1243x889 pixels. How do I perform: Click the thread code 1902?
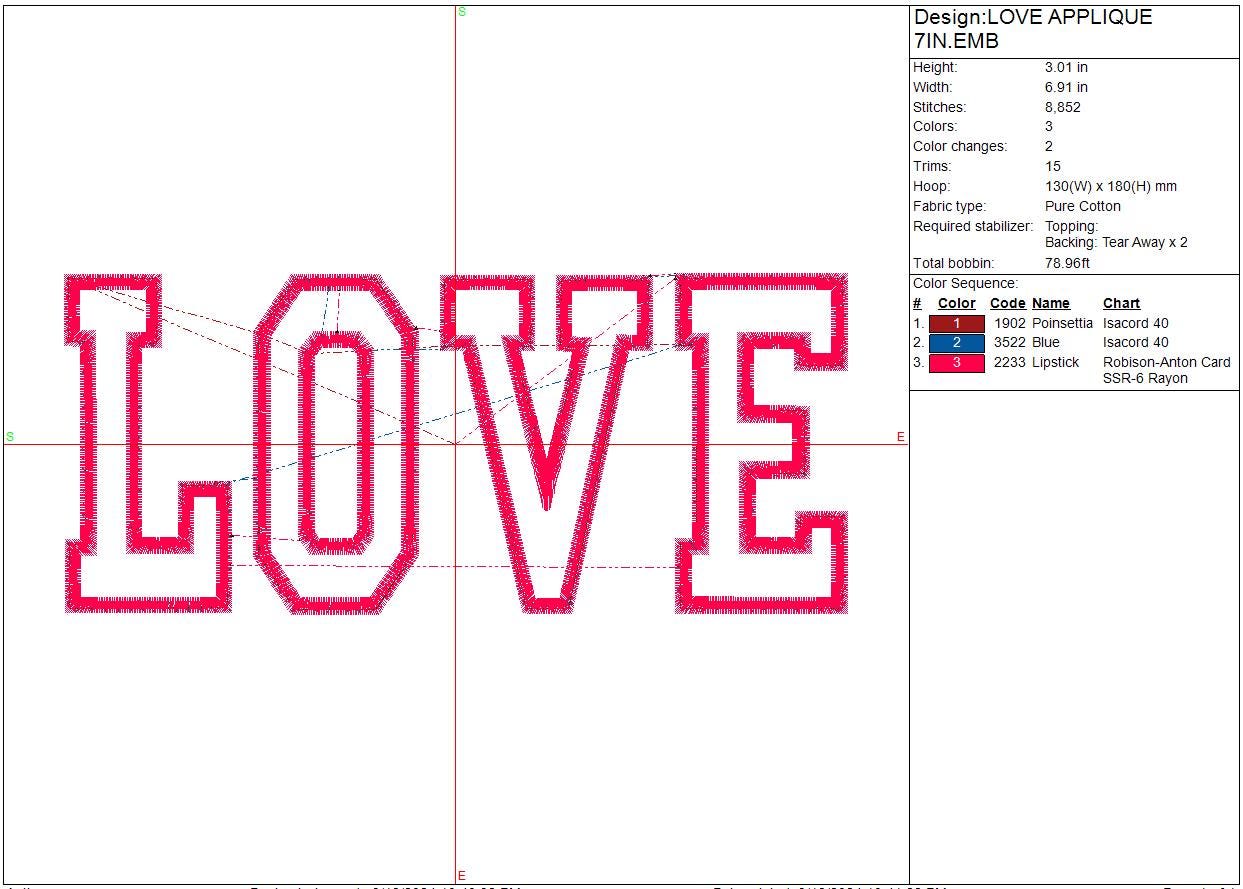tap(1009, 323)
